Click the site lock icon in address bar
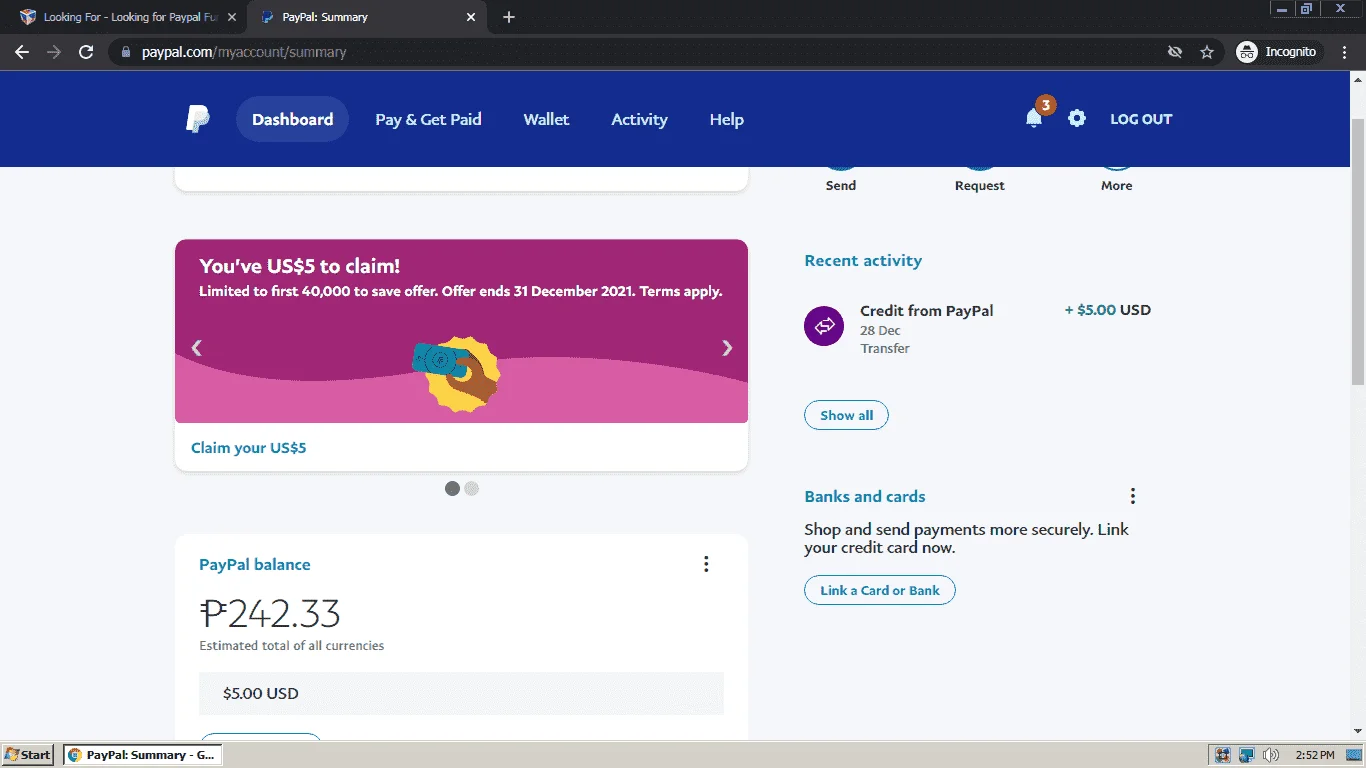This screenshot has width=1366, height=768. [125, 52]
